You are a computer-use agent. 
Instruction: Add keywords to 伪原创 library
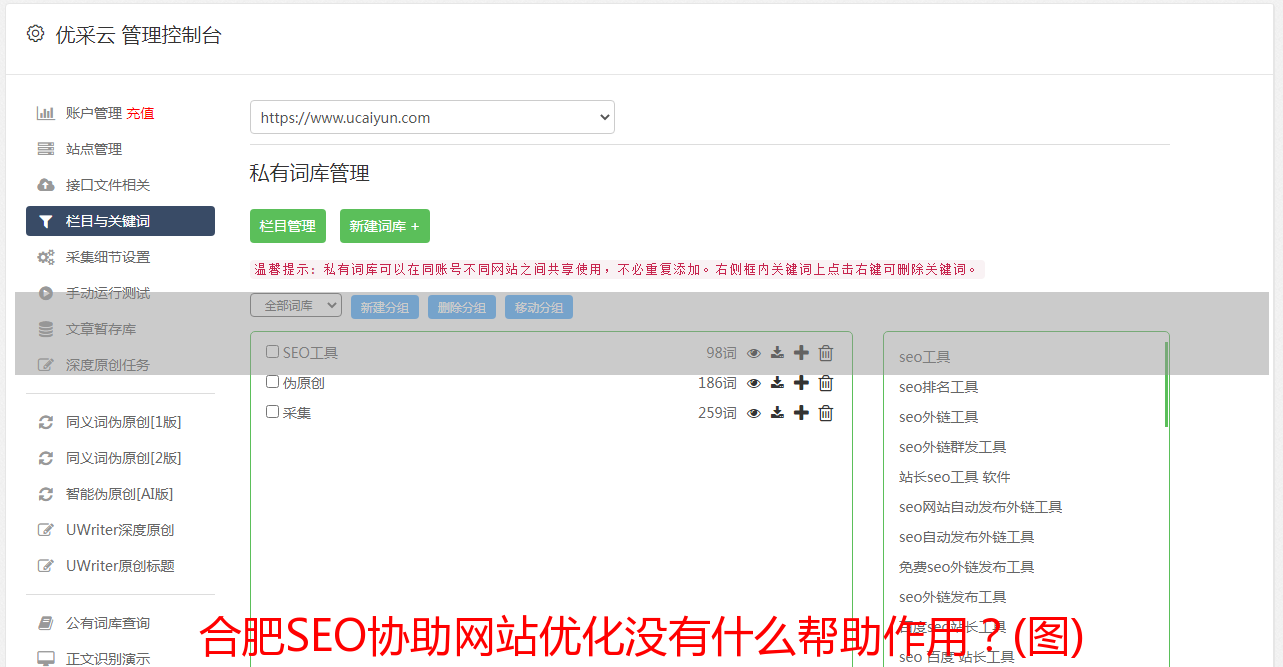pos(801,383)
